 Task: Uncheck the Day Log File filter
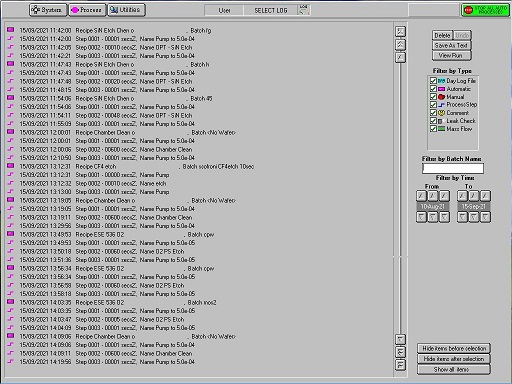[x=433, y=81]
